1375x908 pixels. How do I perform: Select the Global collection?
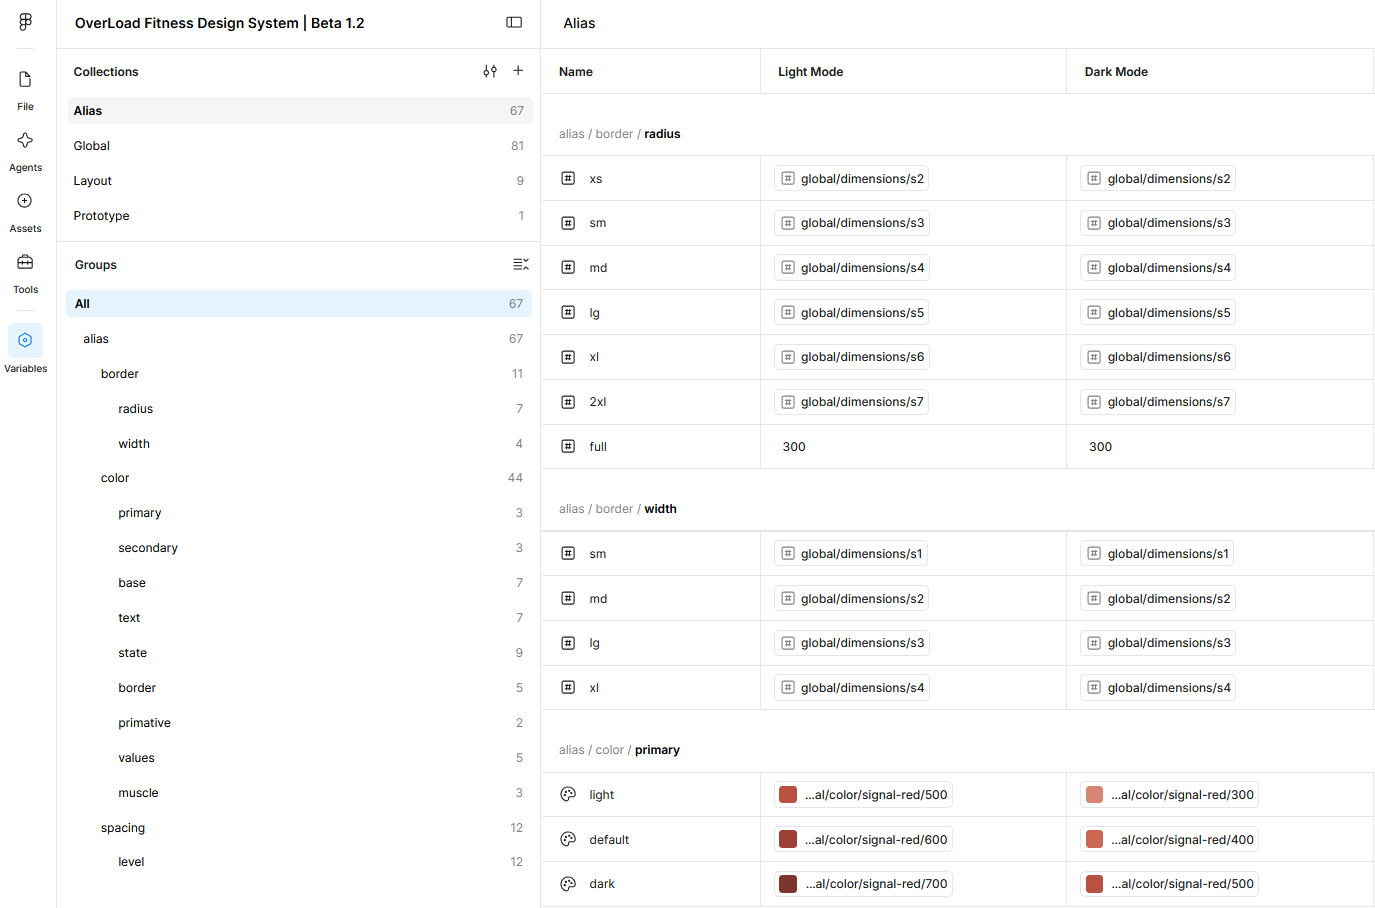click(300, 146)
